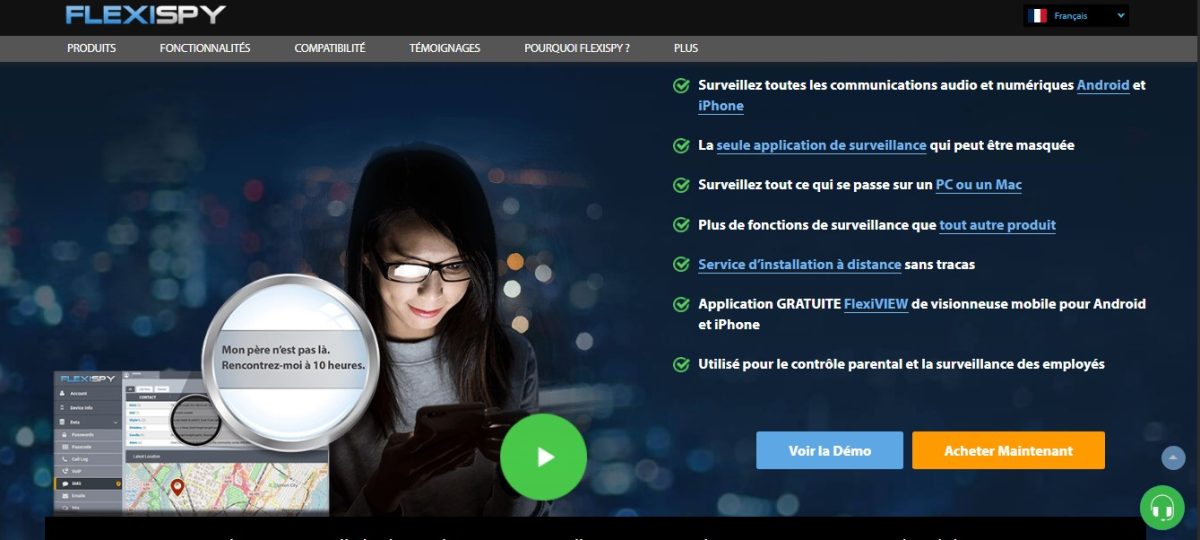Click the checkmark beside 'Service d'installation à distance'
The width and height of the screenshot is (1200, 540).
[681, 265]
